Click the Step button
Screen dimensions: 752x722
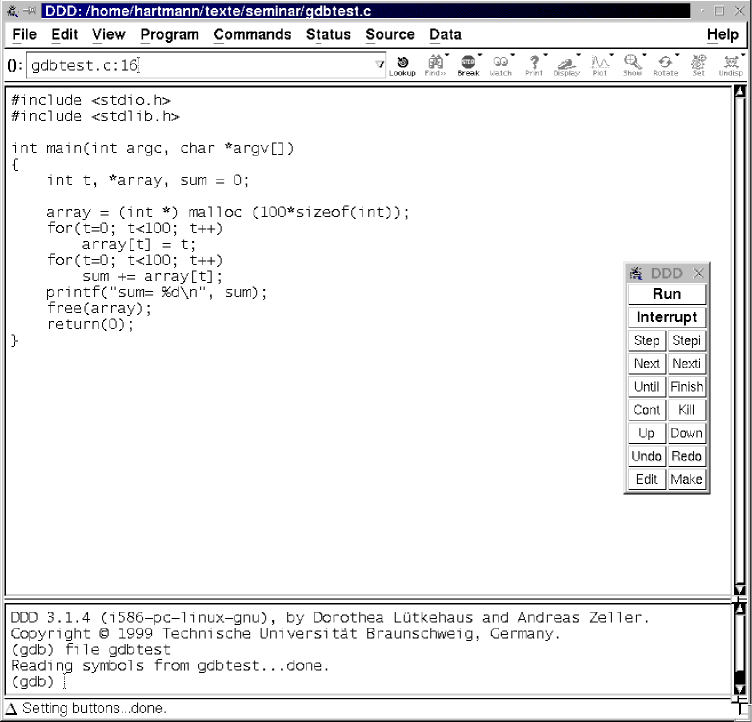tap(646, 341)
